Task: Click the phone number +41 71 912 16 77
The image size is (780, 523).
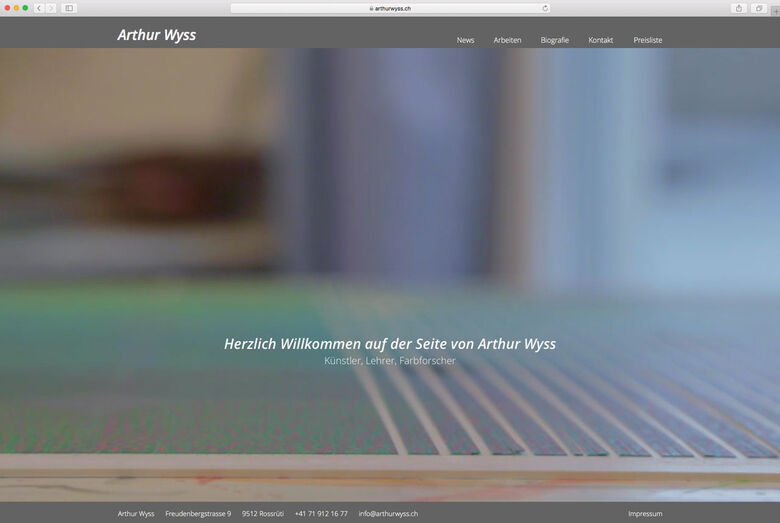Action: [321, 514]
